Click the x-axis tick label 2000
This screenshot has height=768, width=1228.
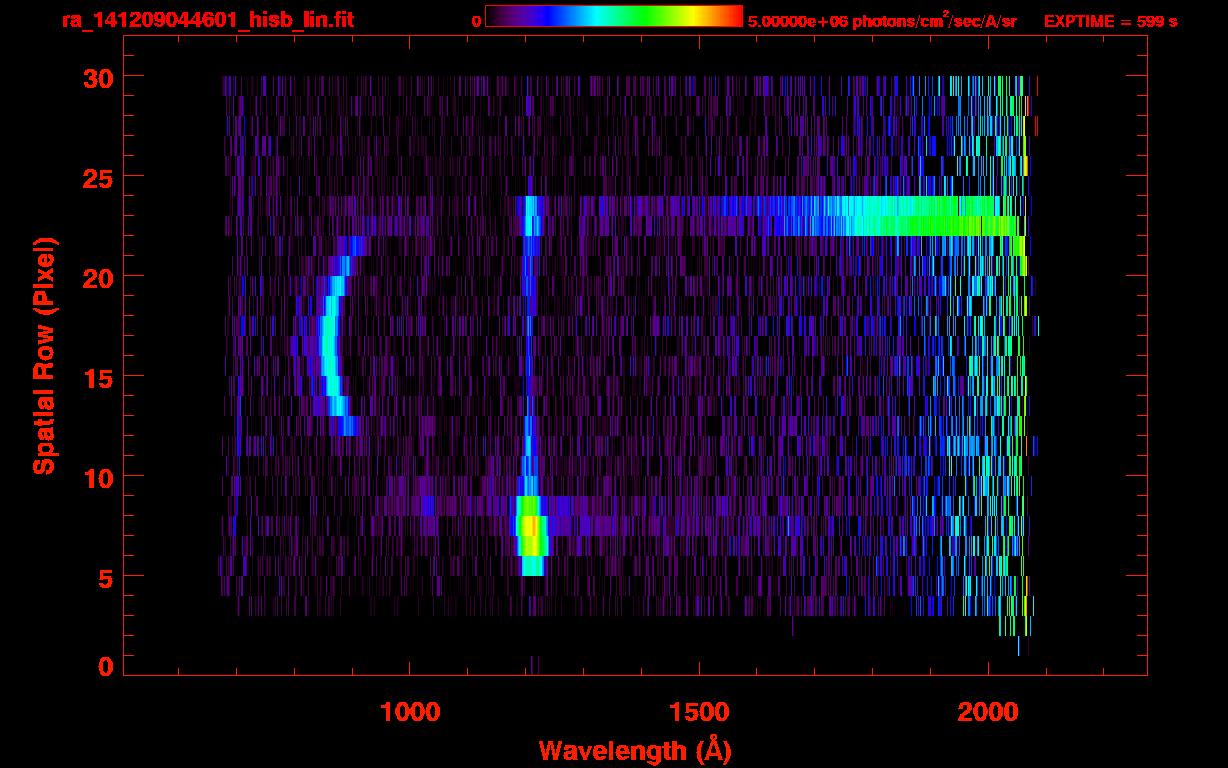(x=988, y=712)
